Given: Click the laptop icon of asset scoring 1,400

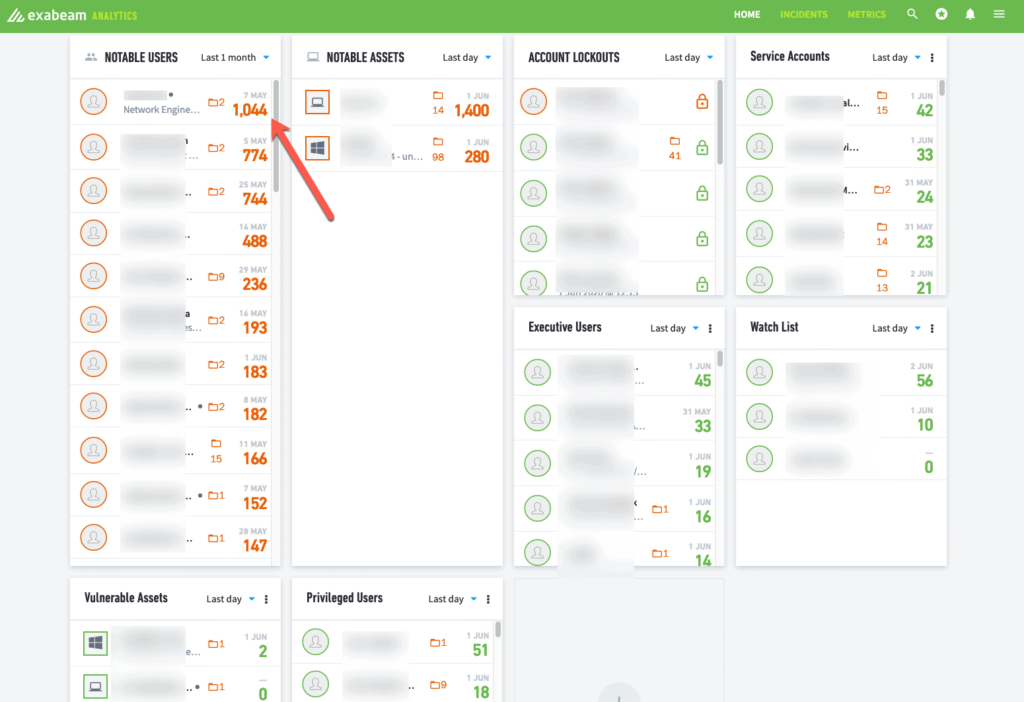Looking at the screenshot, I should [317, 102].
